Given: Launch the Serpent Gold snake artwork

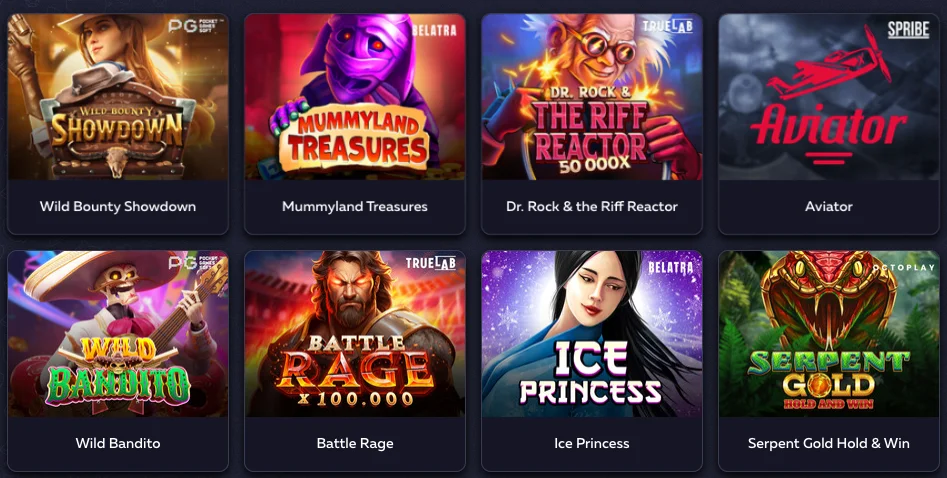Looking at the screenshot, I should point(829,334).
